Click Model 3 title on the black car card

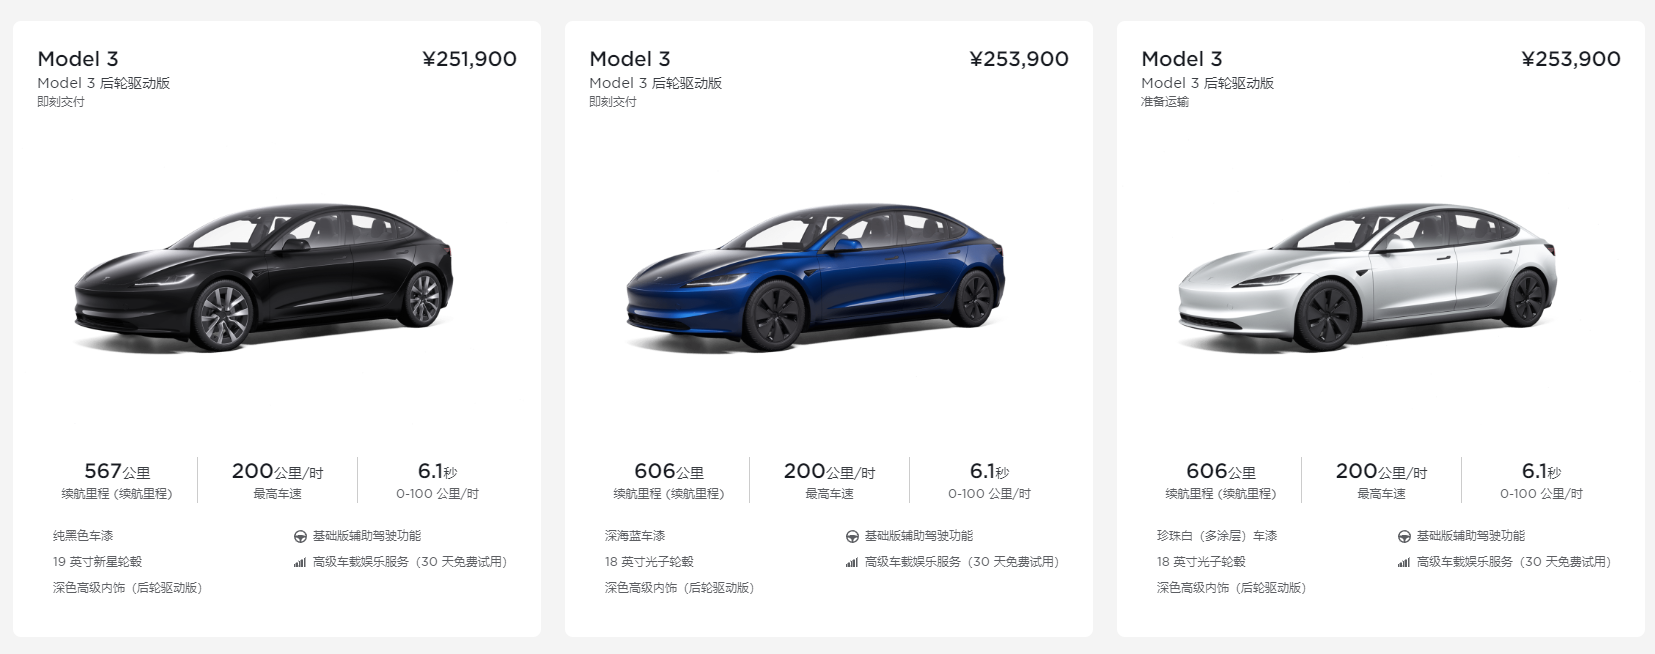(78, 59)
